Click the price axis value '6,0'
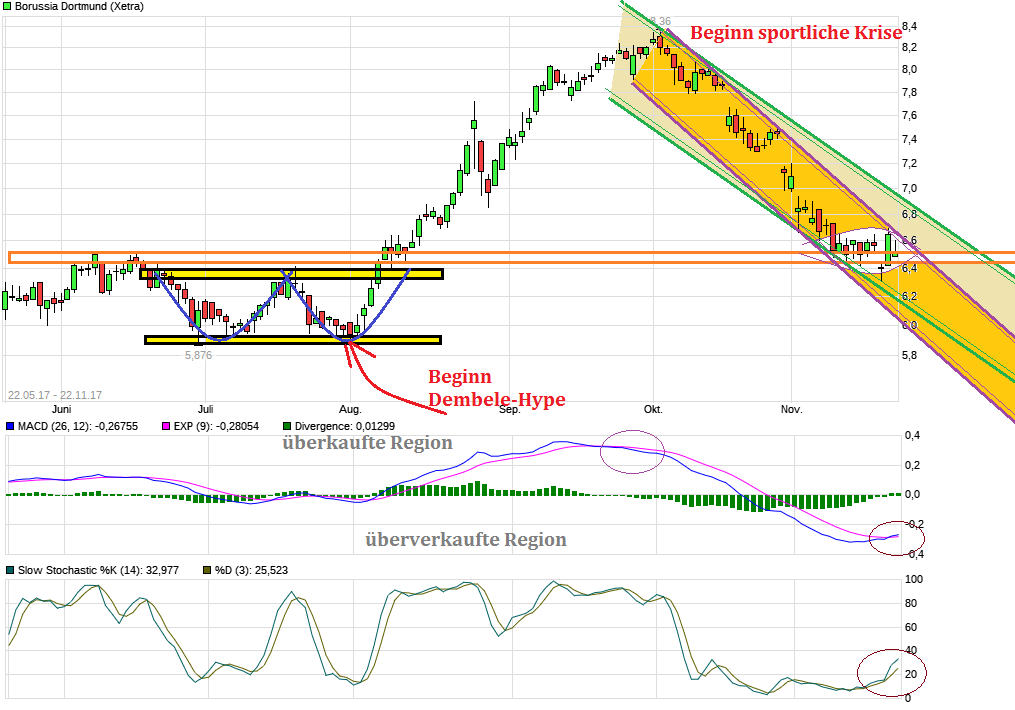 (909, 325)
